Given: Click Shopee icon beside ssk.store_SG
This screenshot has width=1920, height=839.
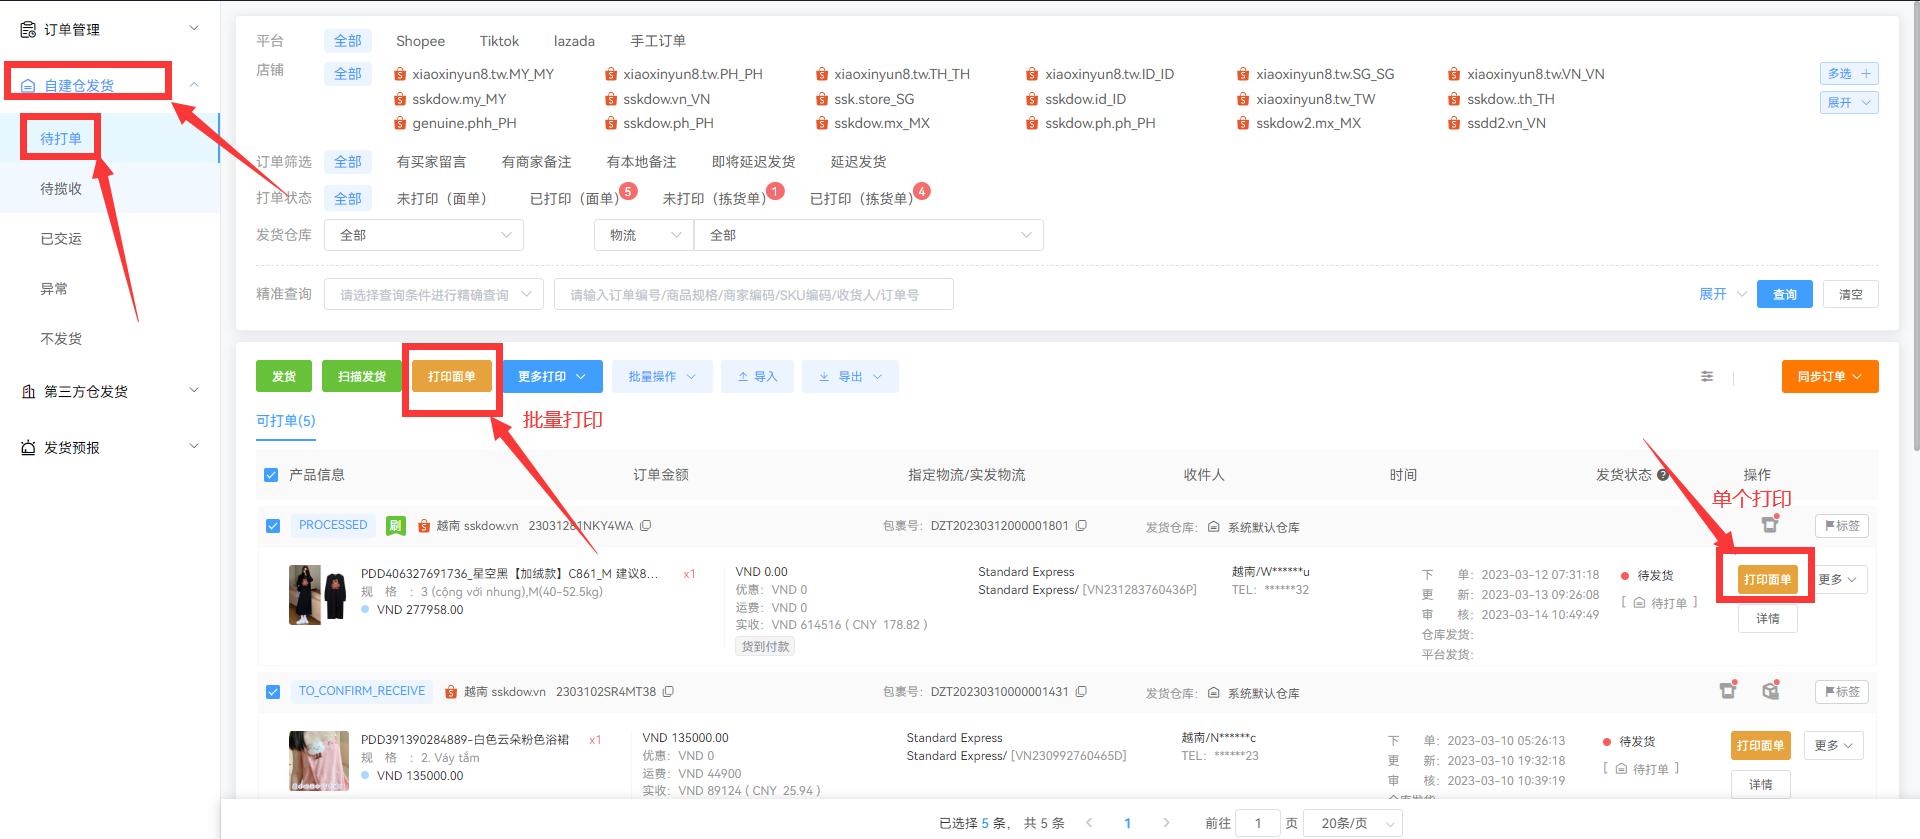Looking at the screenshot, I should [822, 99].
